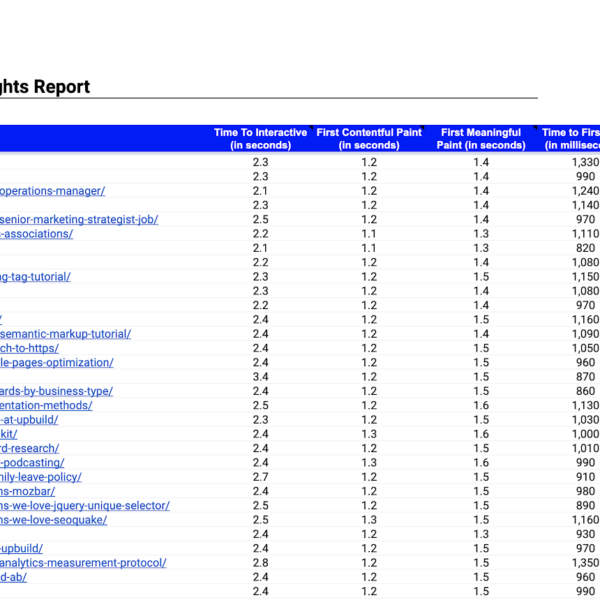Select the 3.4 Time To Interactive cell

point(260,377)
